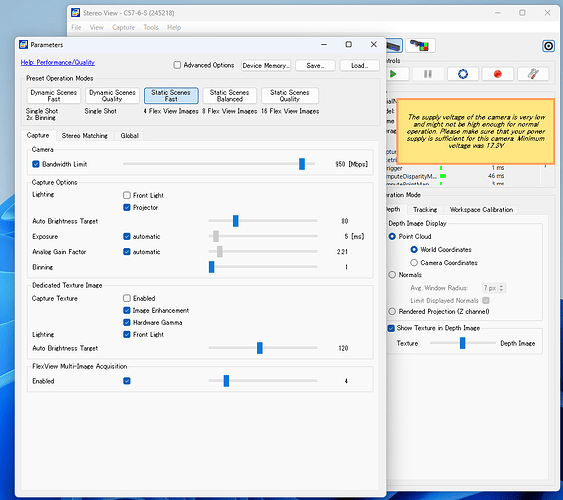Click the Device Memory button
The height and width of the screenshot is (500, 563).
point(266,66)
